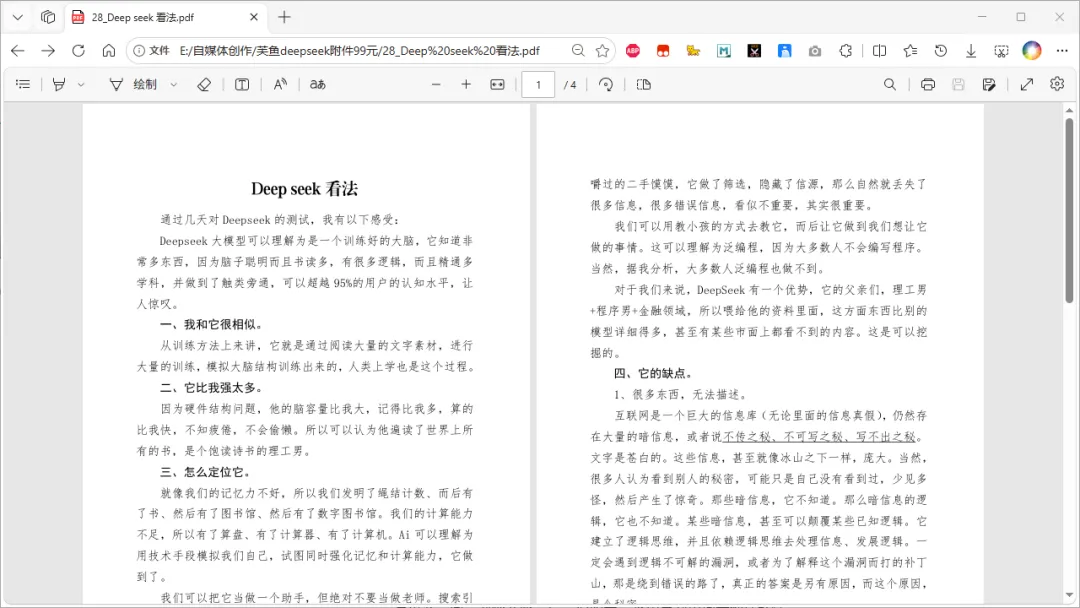Click the line "1、很多东西，无法描述。"
Image resolution: width=1080 pixels, height=608 pixels.
point(681,395)
